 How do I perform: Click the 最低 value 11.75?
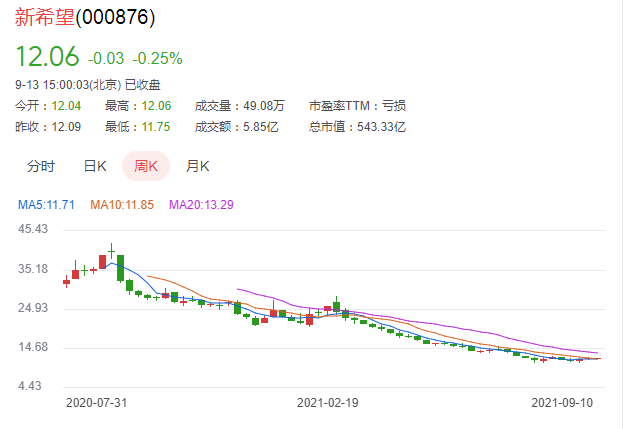click(156, 127)
